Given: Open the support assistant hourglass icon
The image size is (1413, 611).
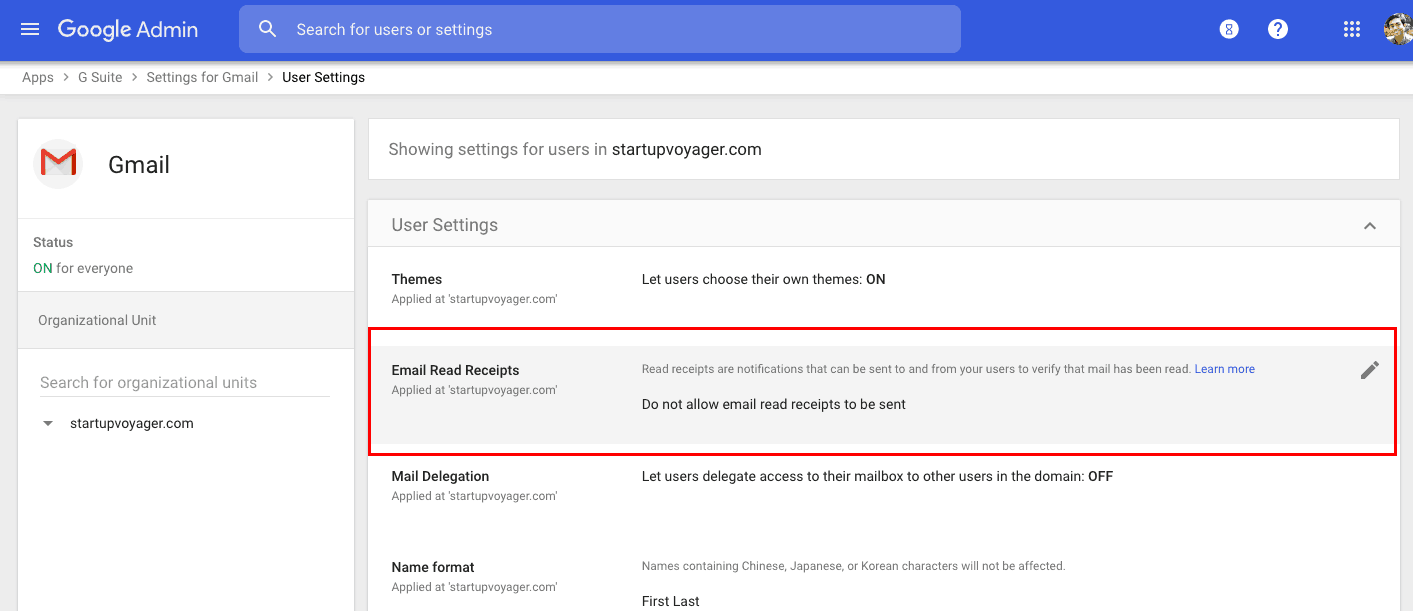Looking at the screenshot, I should (x=1229, y=29).
